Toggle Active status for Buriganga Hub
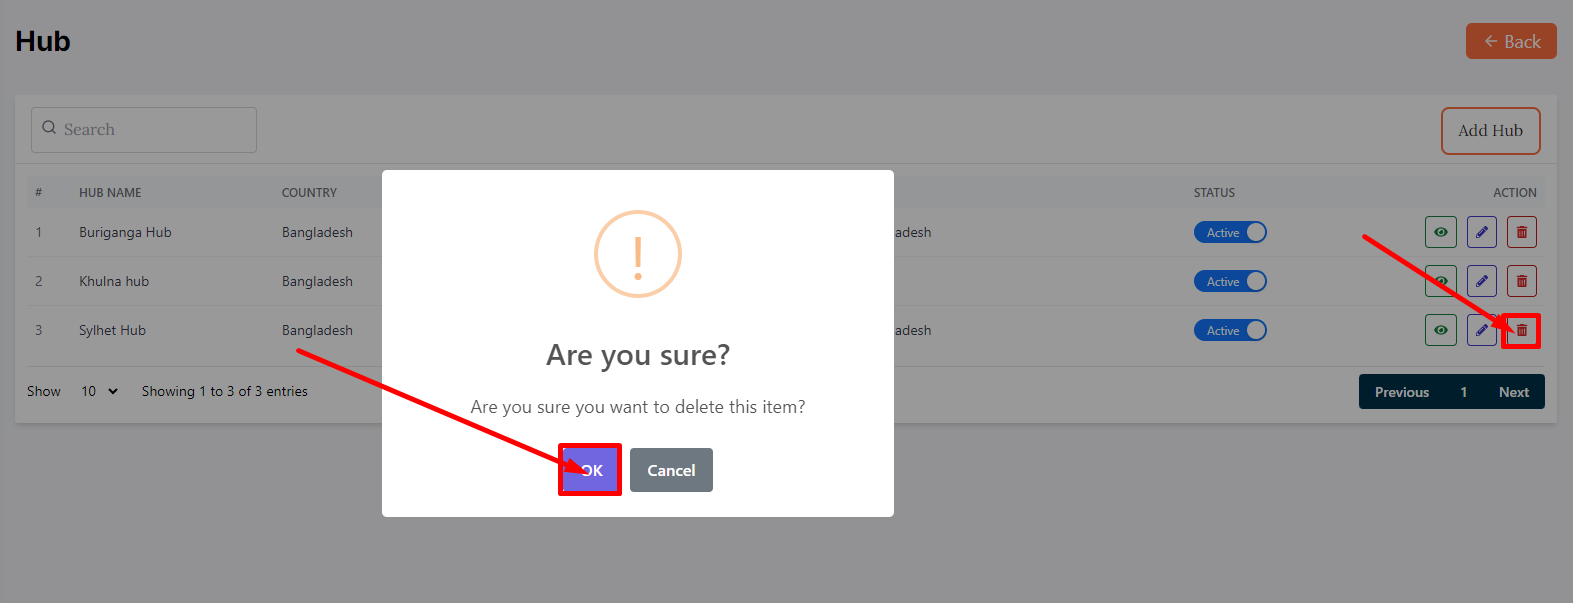Image resolution: width=1573 pixels, height=603 pixels. 1230,232
